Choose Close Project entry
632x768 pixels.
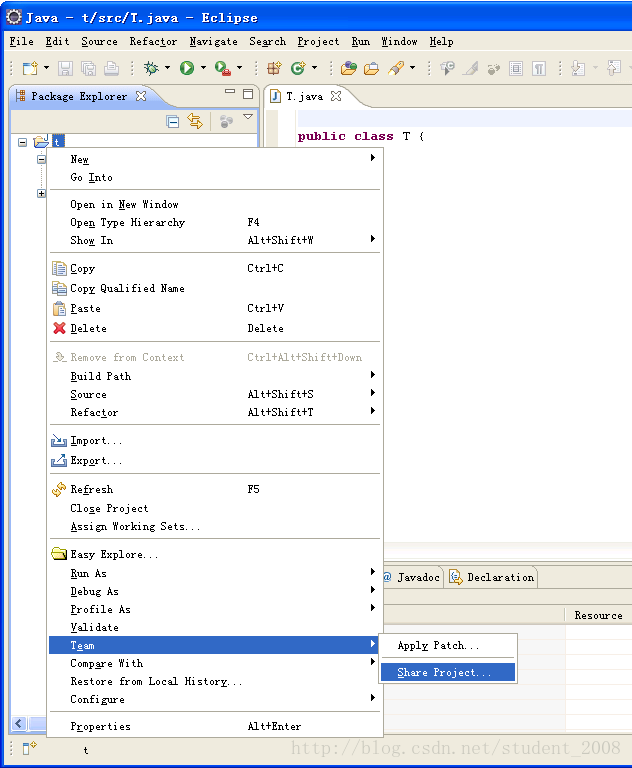click(x=215, y=508)
